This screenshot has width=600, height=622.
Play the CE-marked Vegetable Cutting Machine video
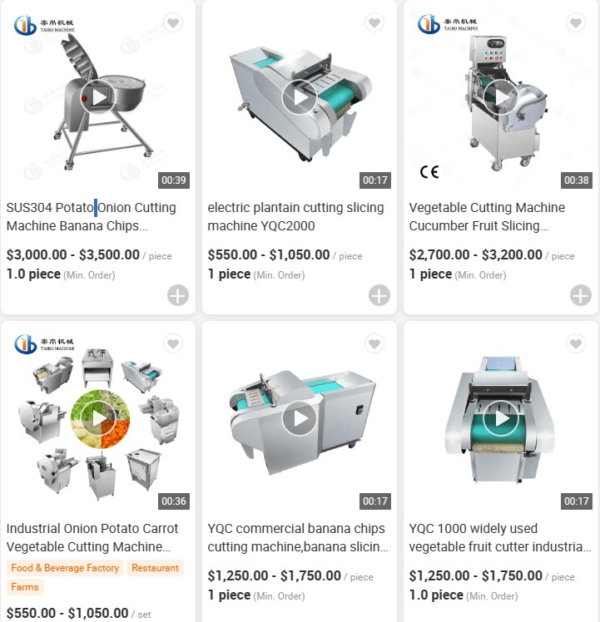click(x=501, y=97)
